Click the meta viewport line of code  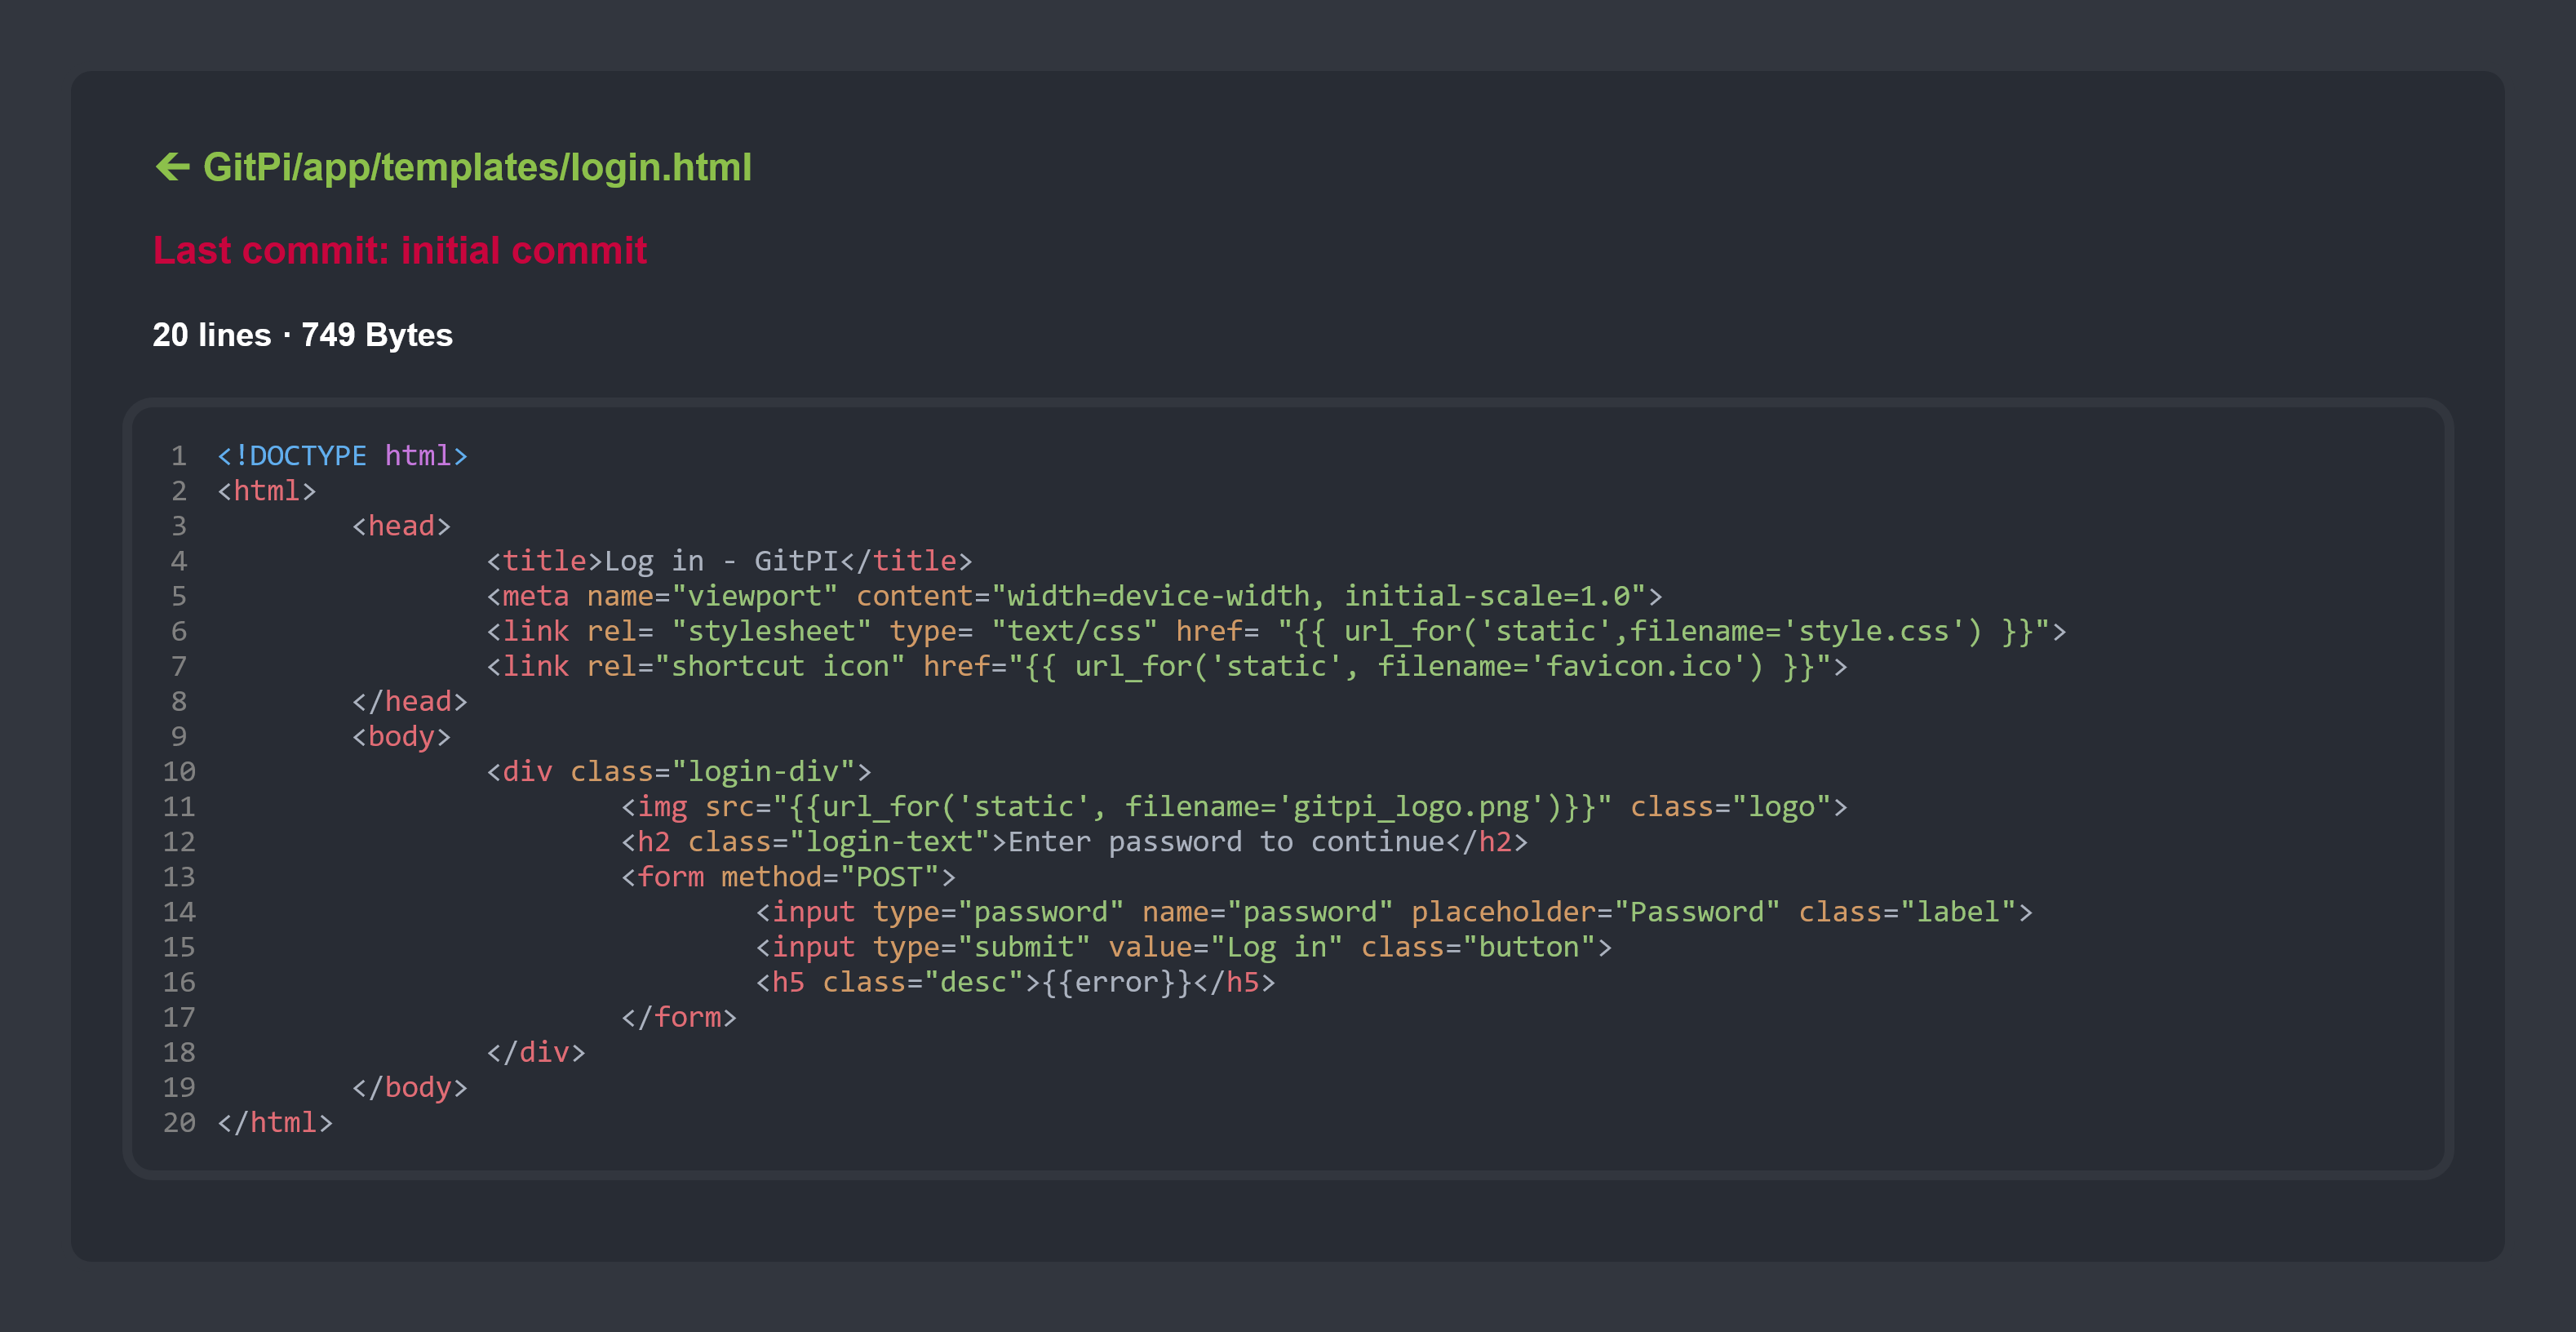pos(1073,596)
